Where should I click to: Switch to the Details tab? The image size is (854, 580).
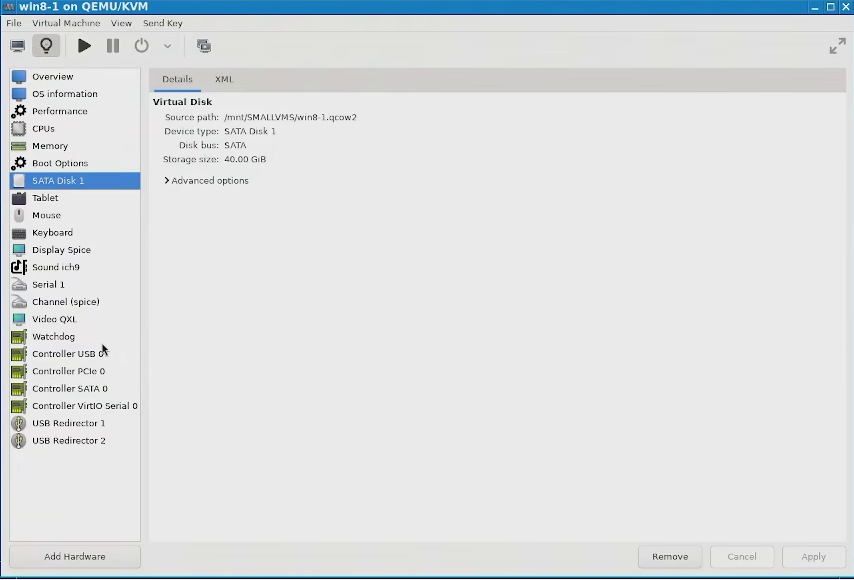[x=177, y=79]
